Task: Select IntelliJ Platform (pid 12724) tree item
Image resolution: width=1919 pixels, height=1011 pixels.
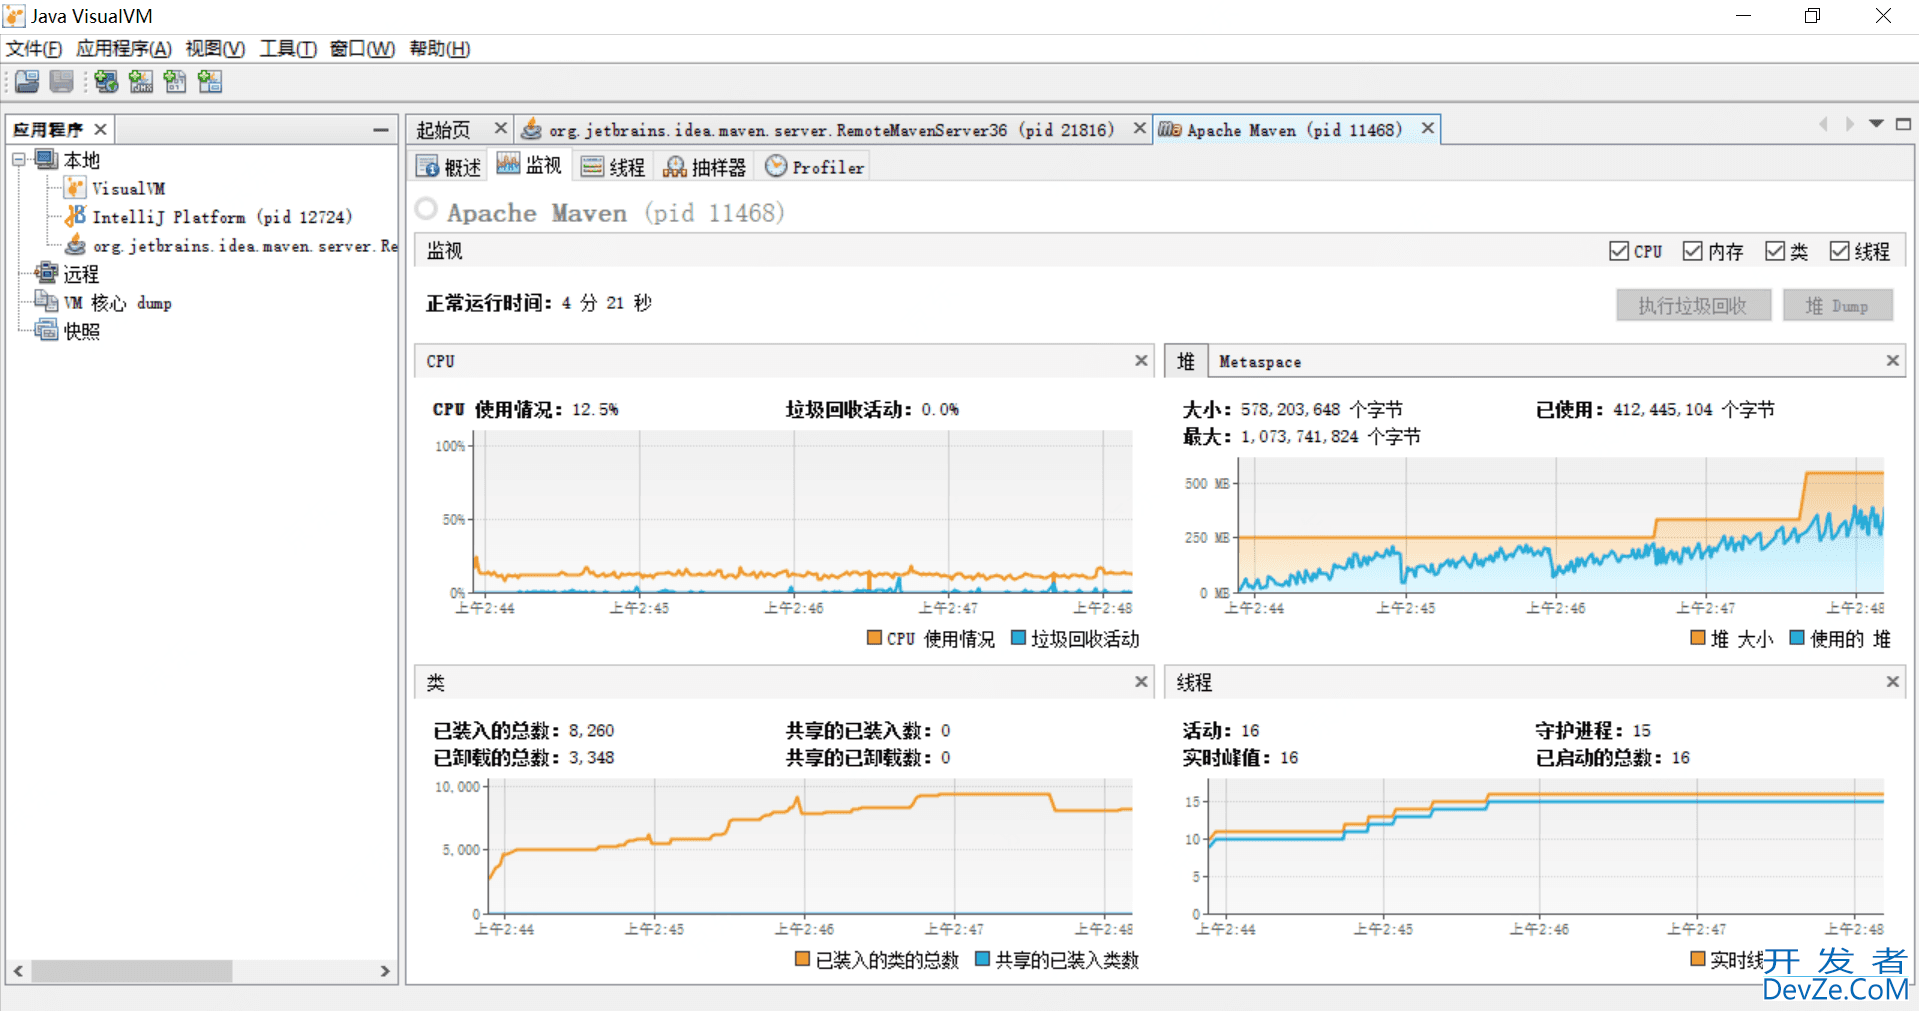Action: click(x=222, y=217)
